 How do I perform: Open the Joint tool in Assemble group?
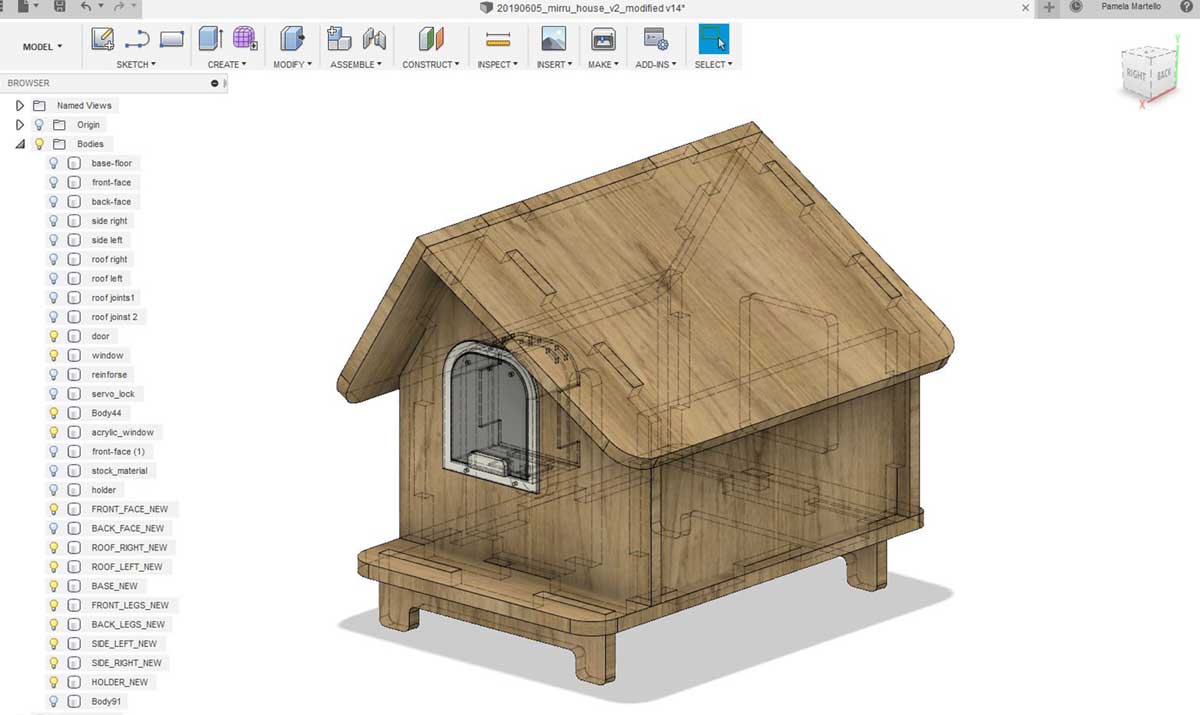(x=375, y=39)
